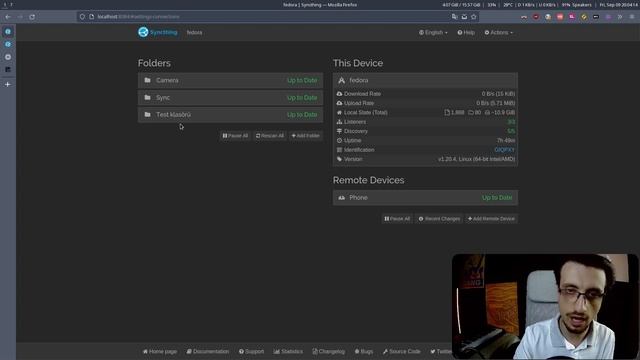Viewport: 640px width, 360px height.
Task: Click Pause All under Remote Devices
Action: (397, 219)
